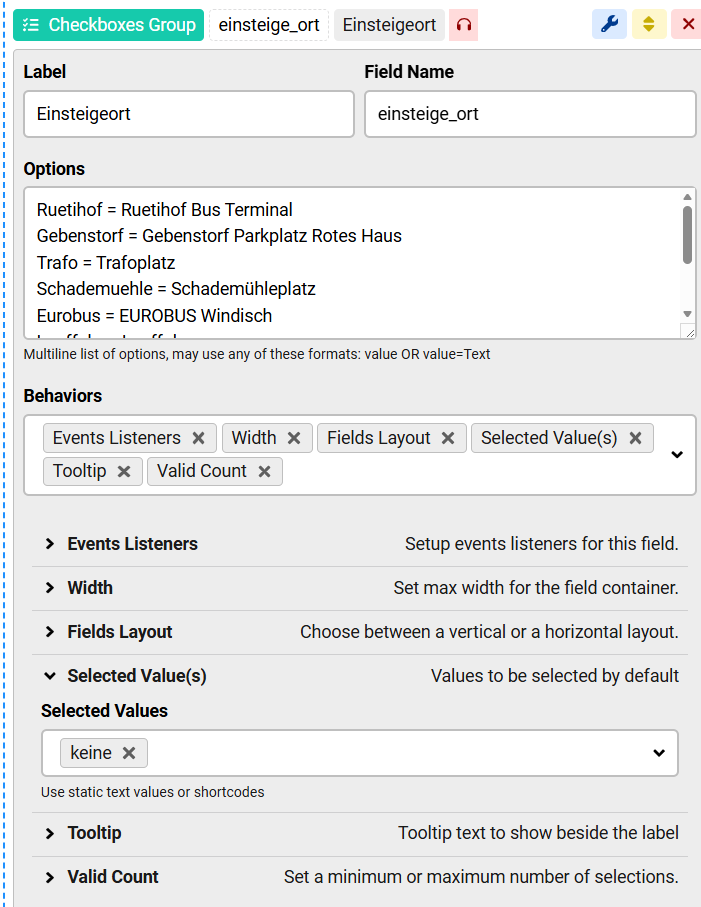Remove the Selected Value(s) behavior tag

click(634, 438)
